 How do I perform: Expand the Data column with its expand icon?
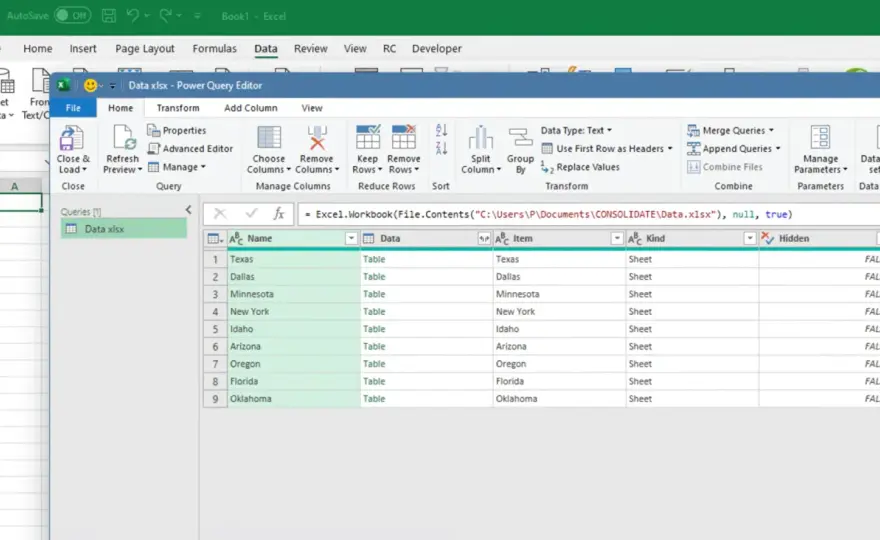[484, 239]
